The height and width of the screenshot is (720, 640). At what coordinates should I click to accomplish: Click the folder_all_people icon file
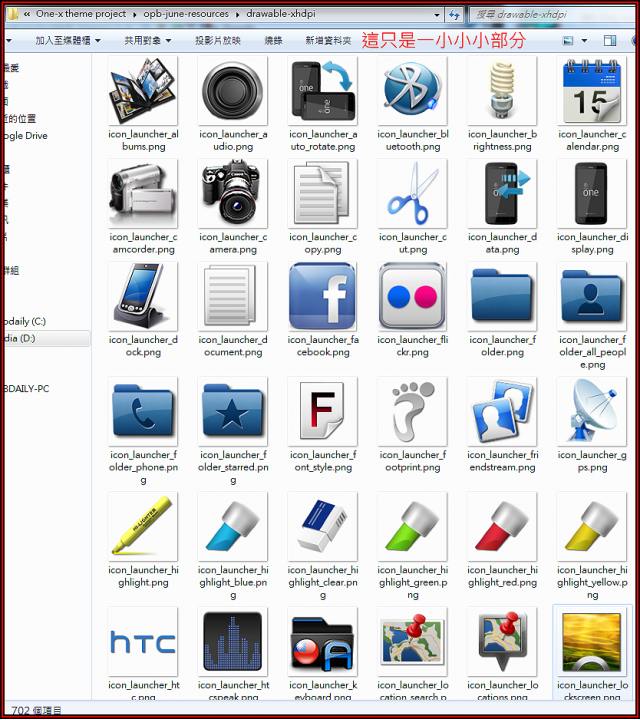[x=592, y=297]
